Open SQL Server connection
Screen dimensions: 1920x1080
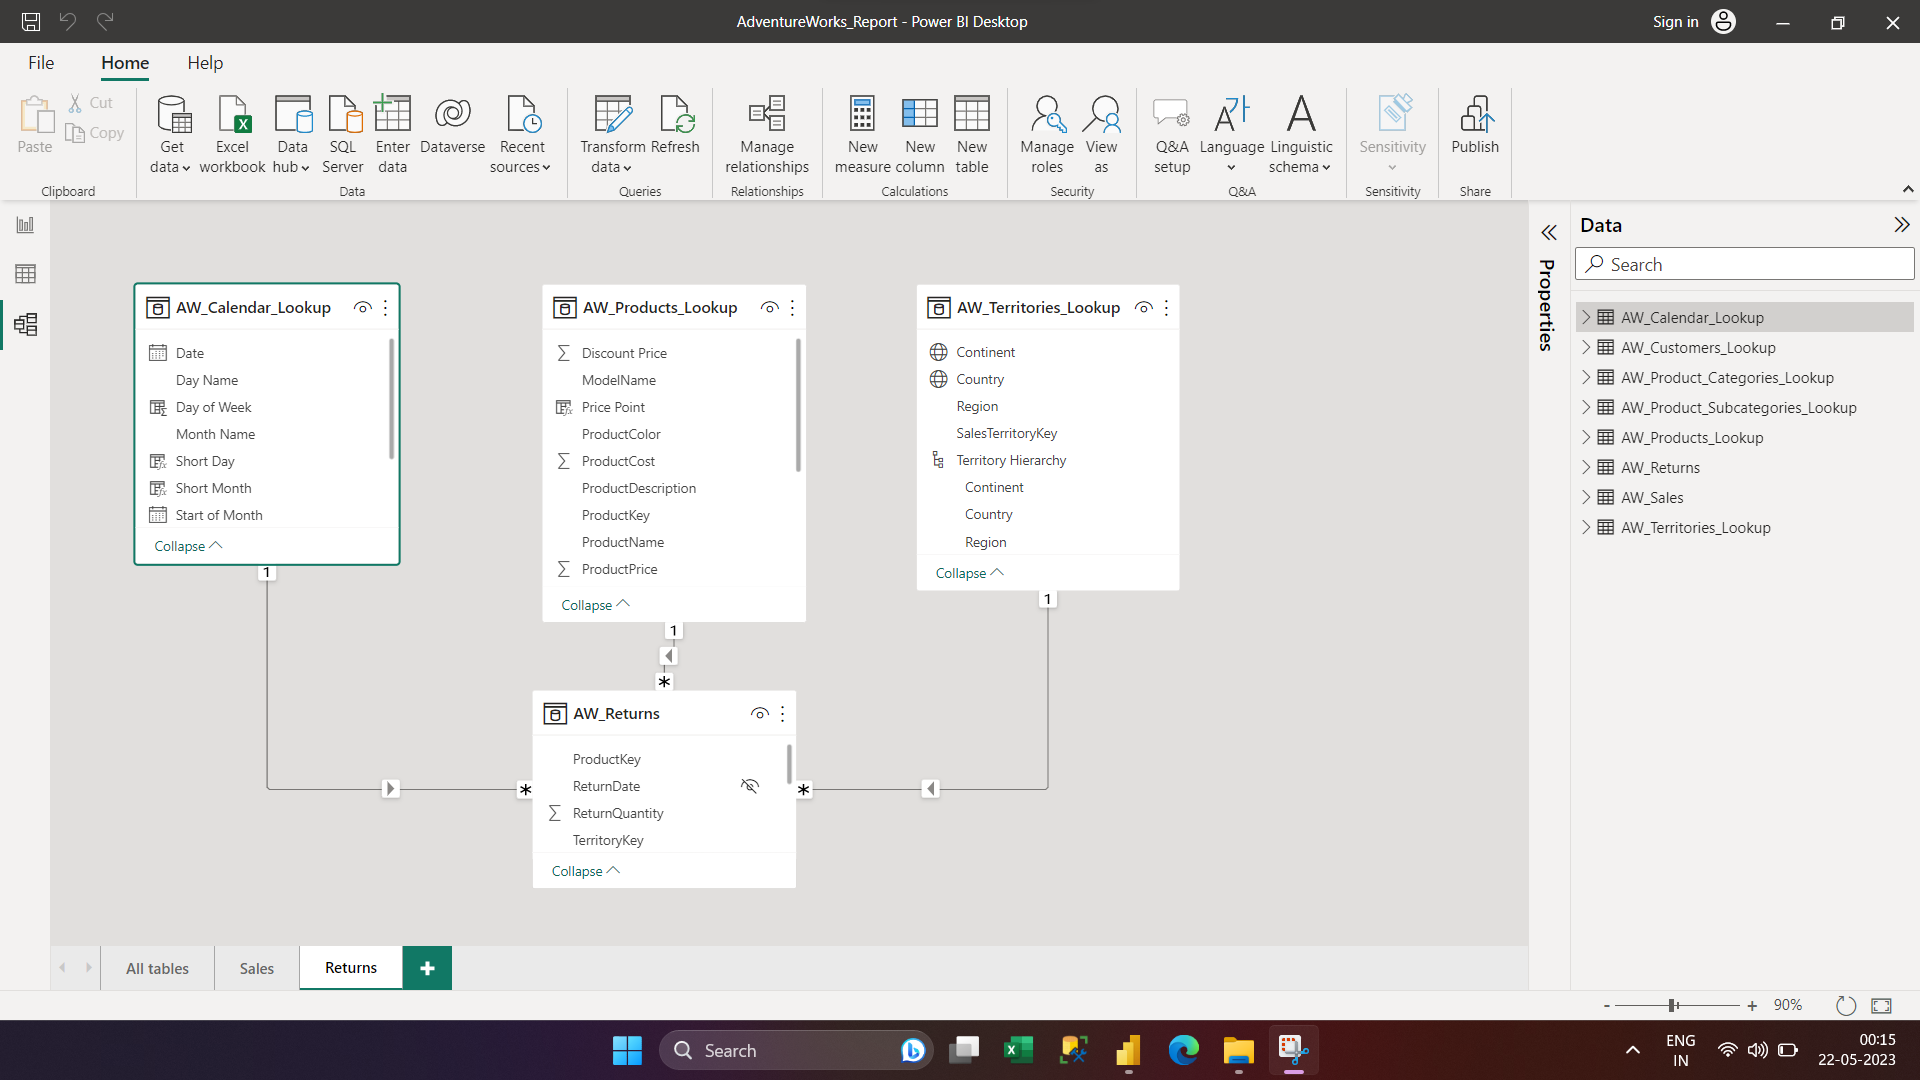tap(343, 134)
